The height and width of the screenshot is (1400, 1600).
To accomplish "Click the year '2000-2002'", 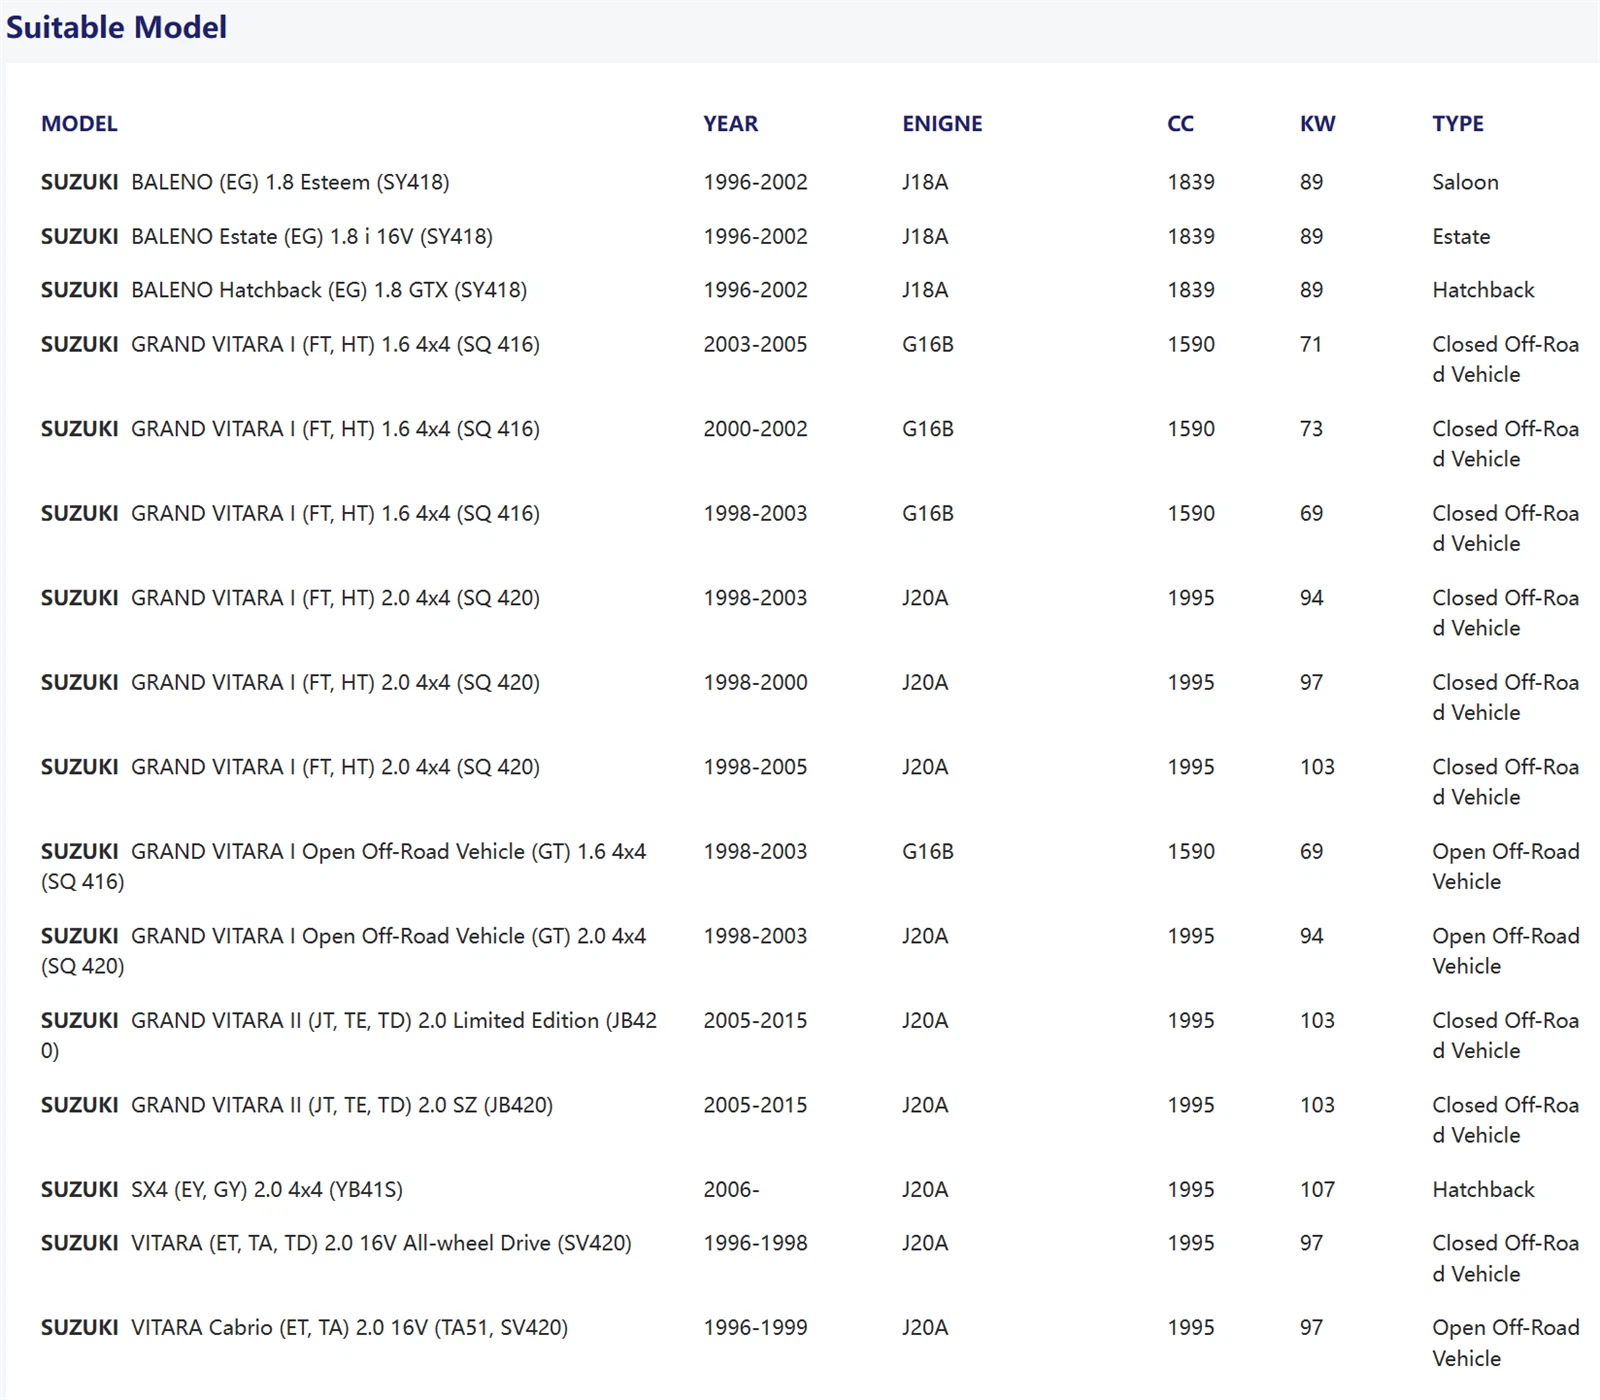I will coord(755,429).
